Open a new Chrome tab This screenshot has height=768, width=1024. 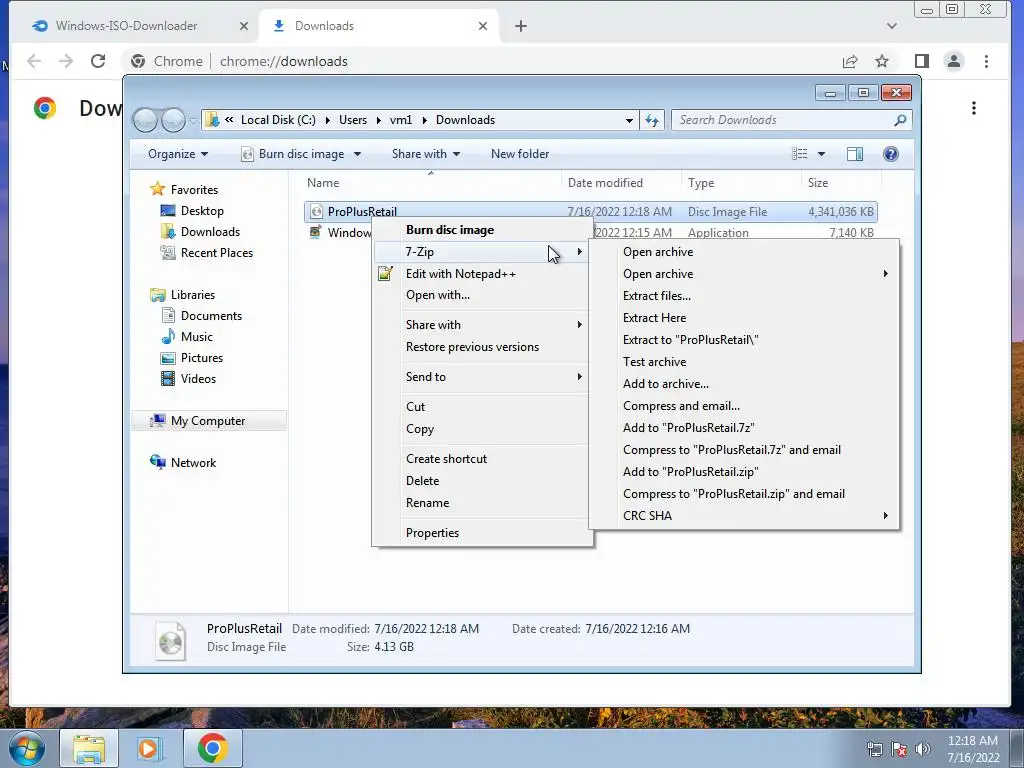pos(520,26)
